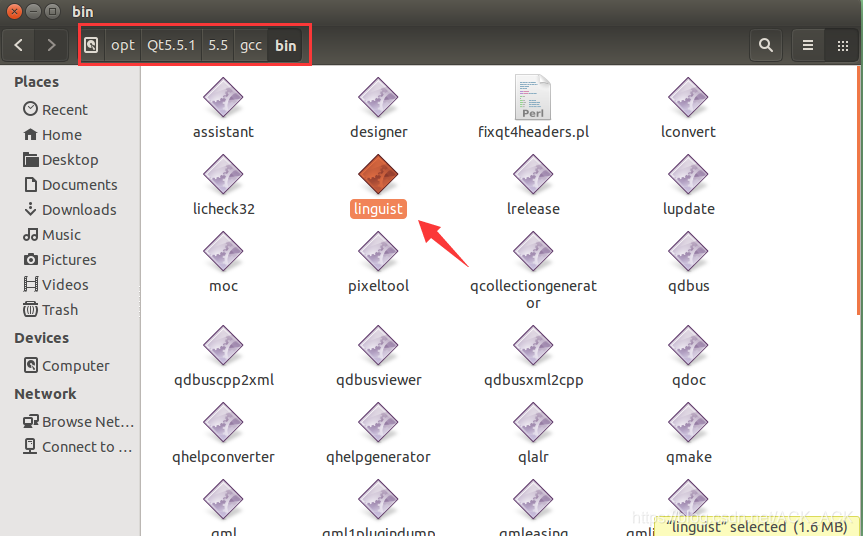Select the qcollectiongenerator icon
The height and width of the screenshot is (536, 863).
pos(533,251)
